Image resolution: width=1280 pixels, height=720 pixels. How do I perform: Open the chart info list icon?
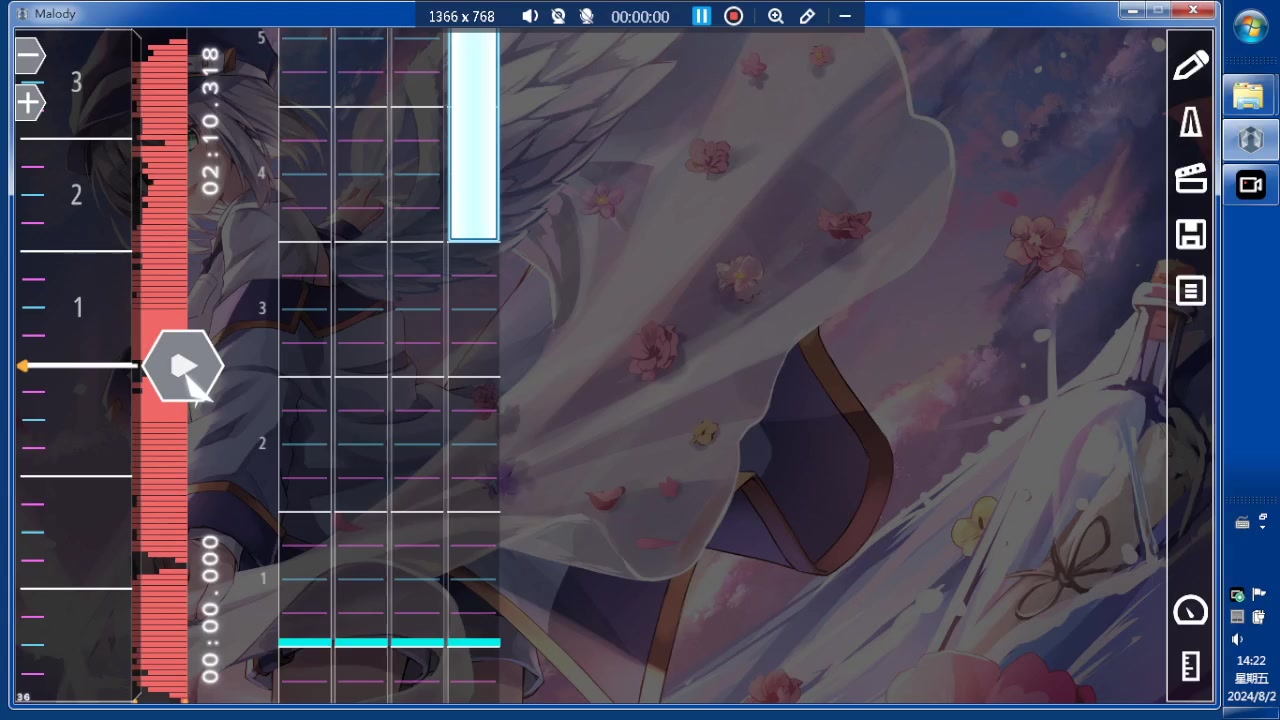(1190, 291)
